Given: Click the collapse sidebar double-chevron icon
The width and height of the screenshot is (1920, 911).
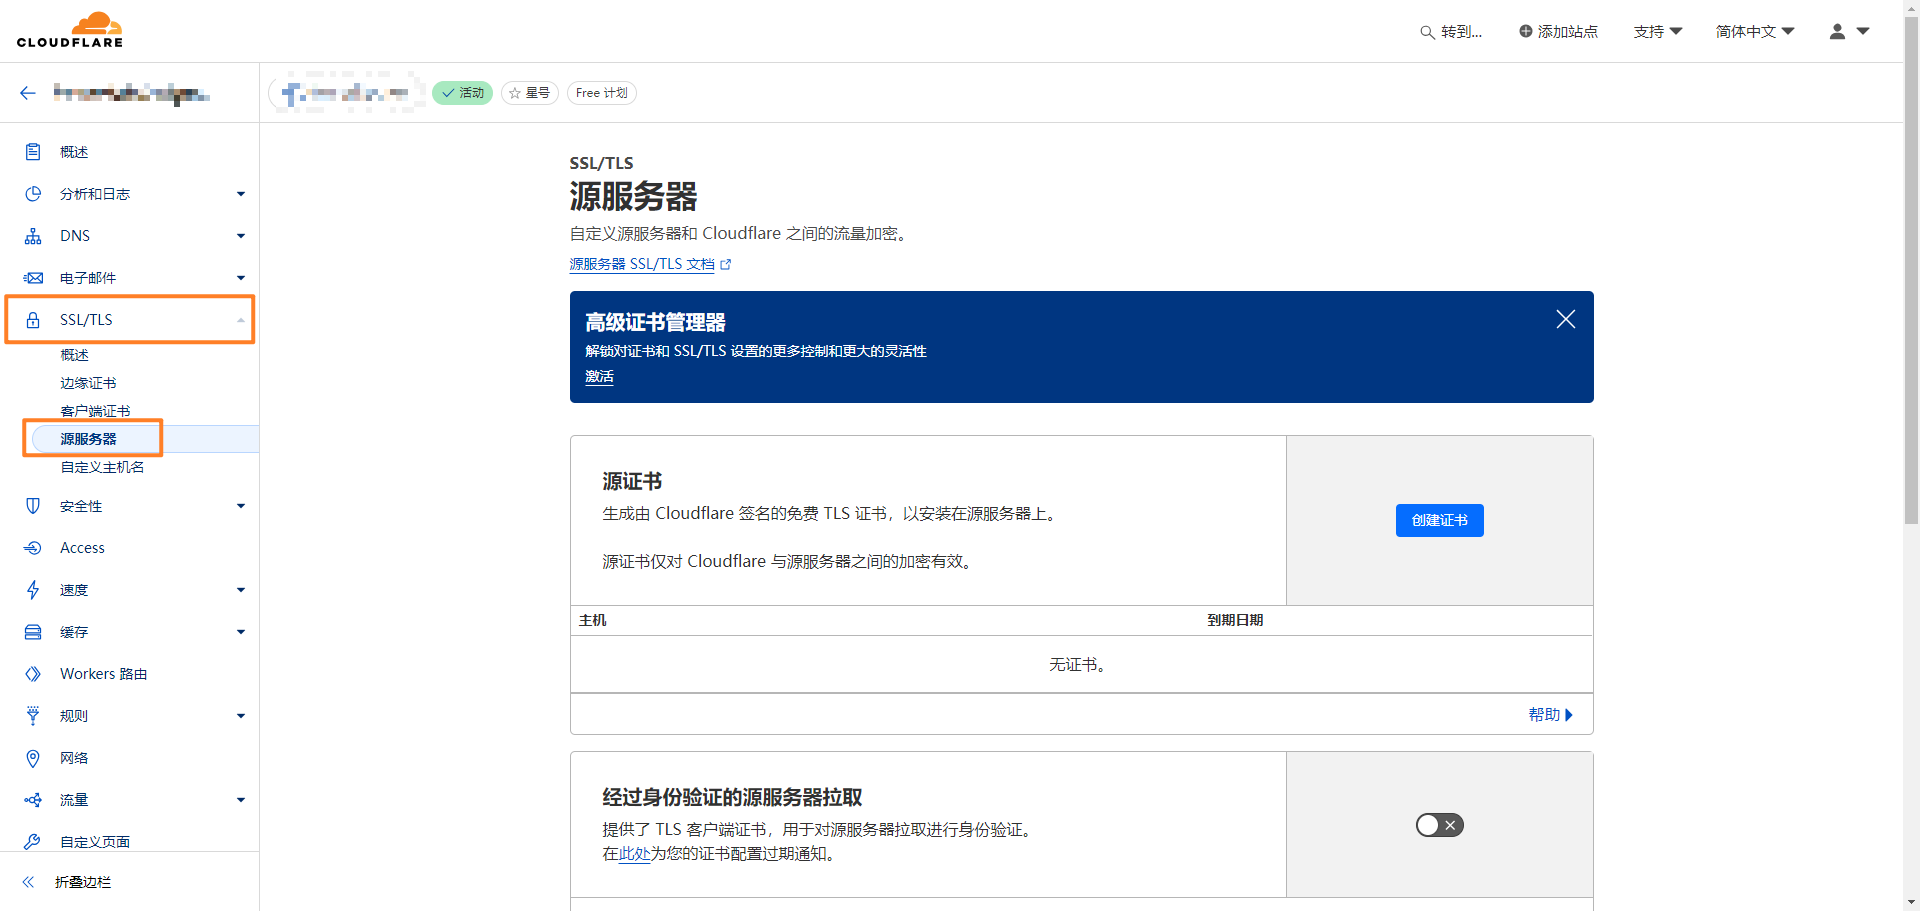Looking at the screenshot, I should 29,882.
